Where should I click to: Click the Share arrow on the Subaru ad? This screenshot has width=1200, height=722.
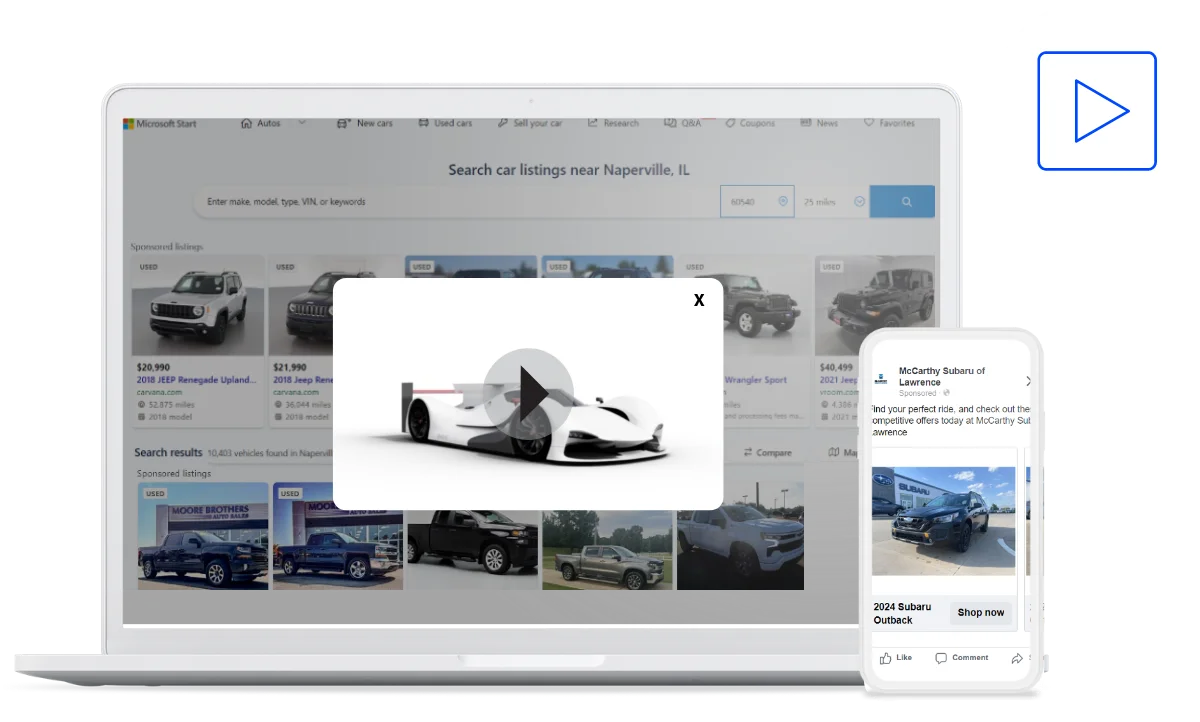1017,658
